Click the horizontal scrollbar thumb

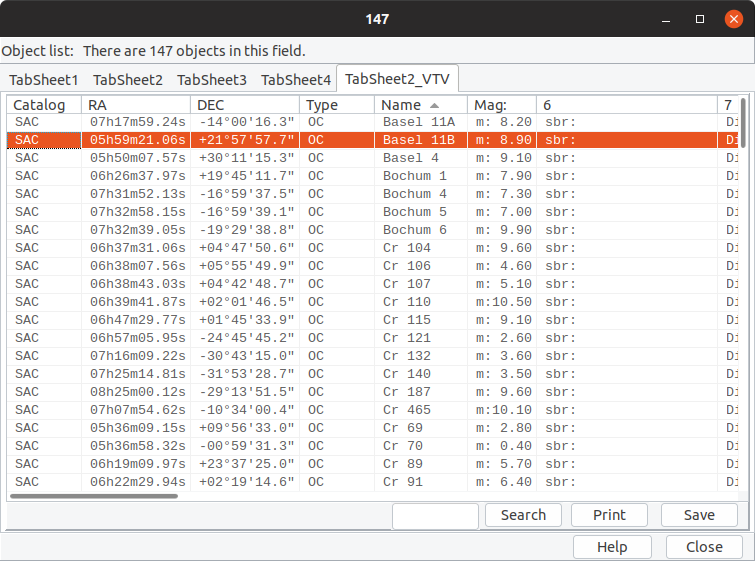tap(94, 496)
